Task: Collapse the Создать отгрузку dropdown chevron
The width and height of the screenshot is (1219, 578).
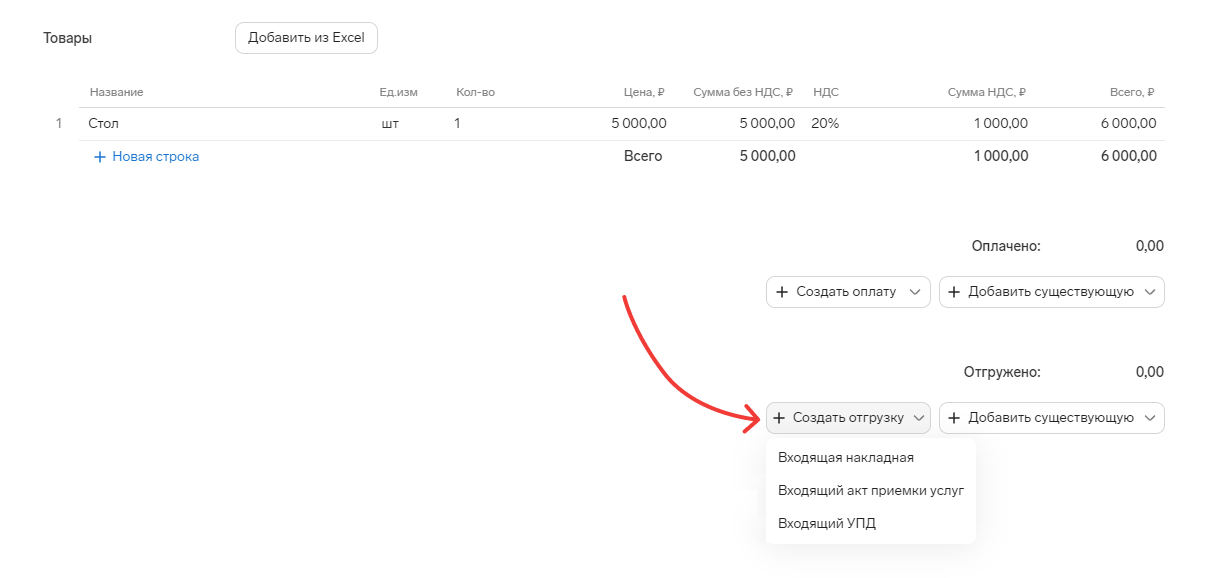Action: tap(918, 418)
